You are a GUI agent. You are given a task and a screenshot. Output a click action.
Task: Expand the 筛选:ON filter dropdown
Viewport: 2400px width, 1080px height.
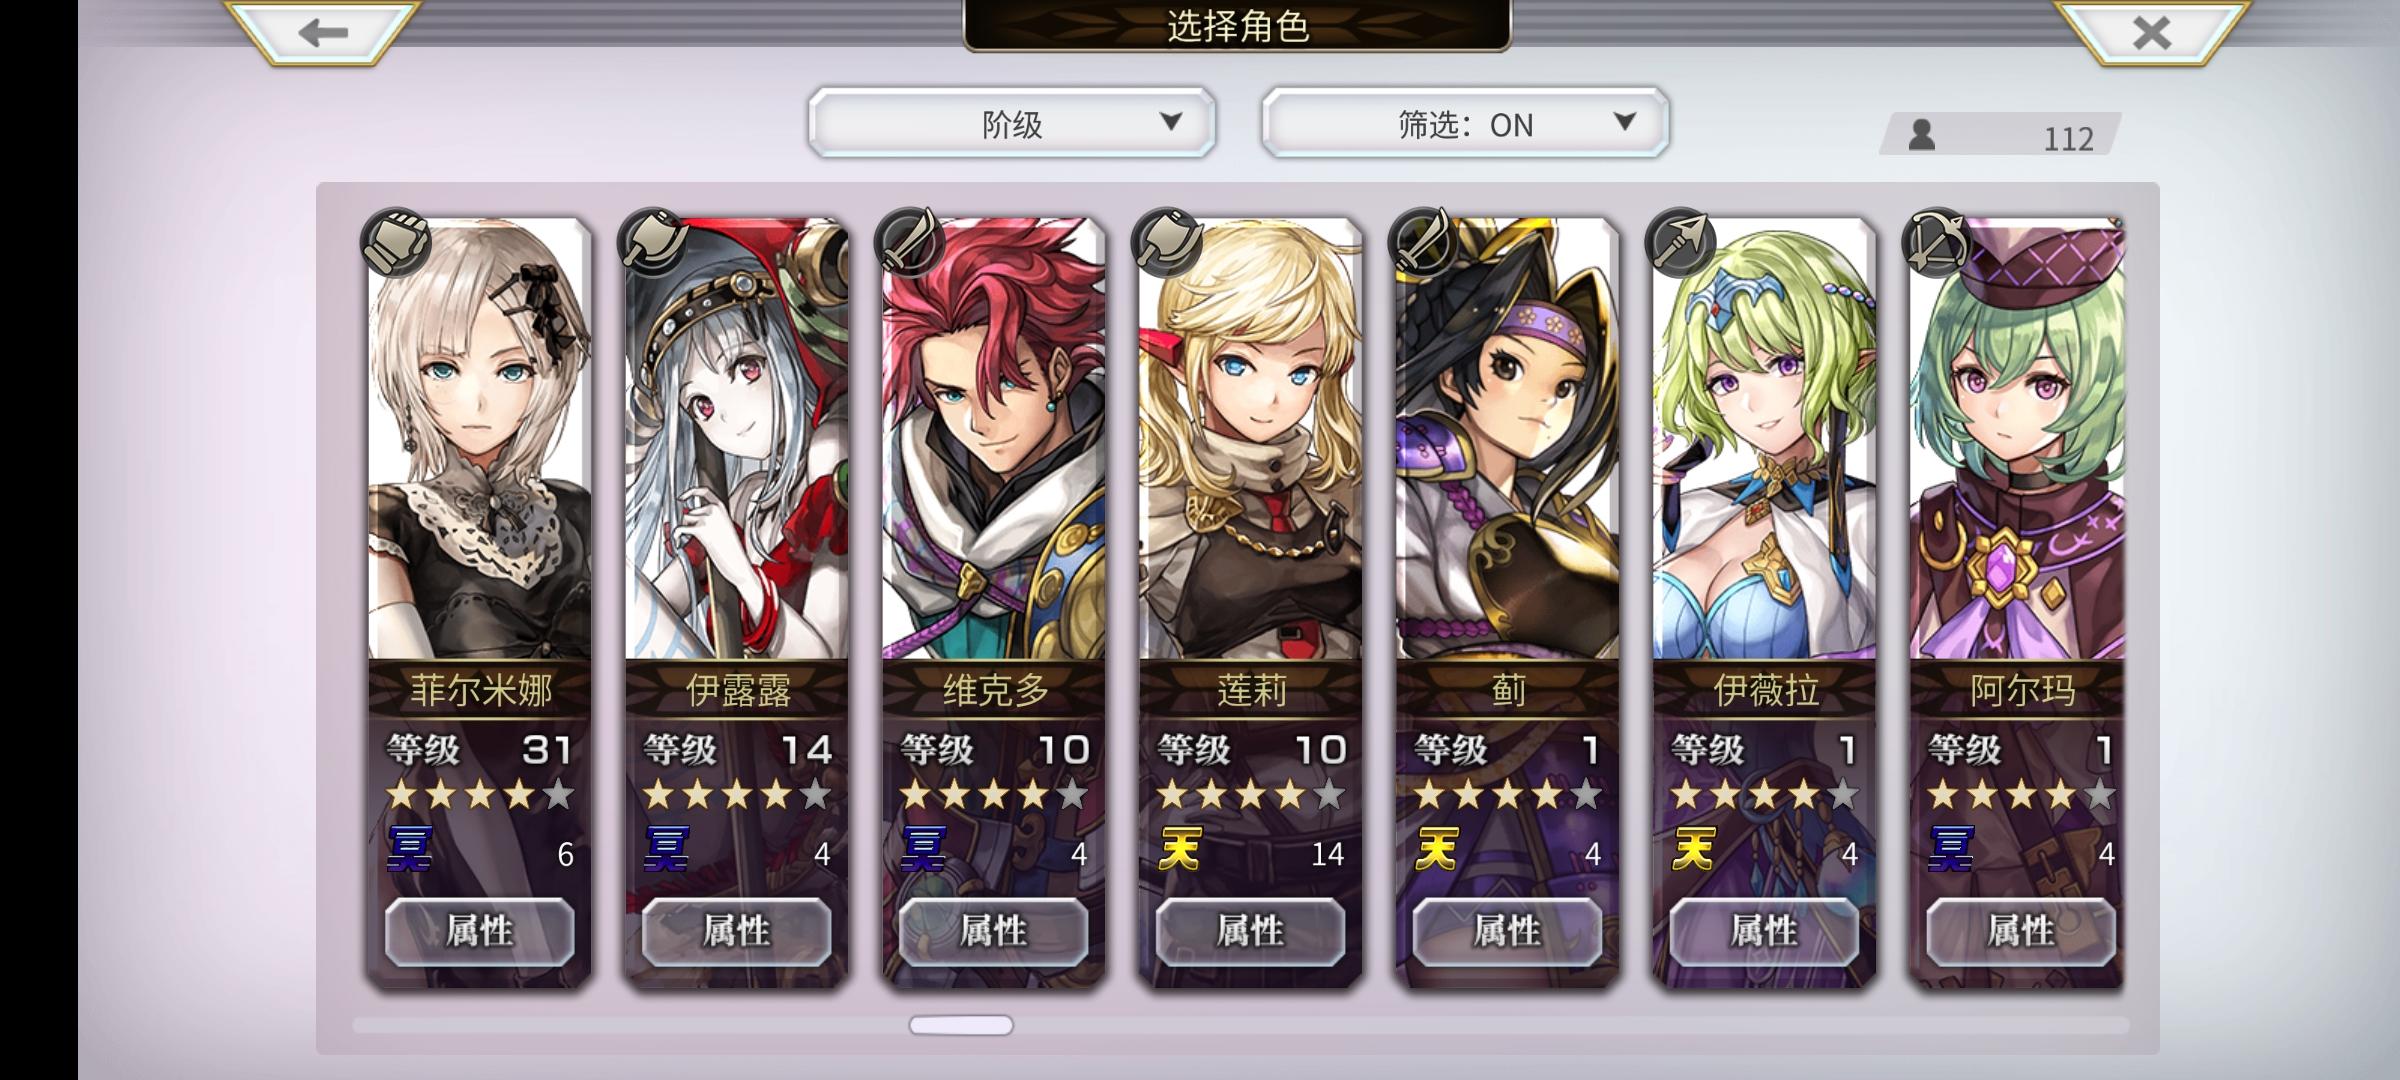1465,123
